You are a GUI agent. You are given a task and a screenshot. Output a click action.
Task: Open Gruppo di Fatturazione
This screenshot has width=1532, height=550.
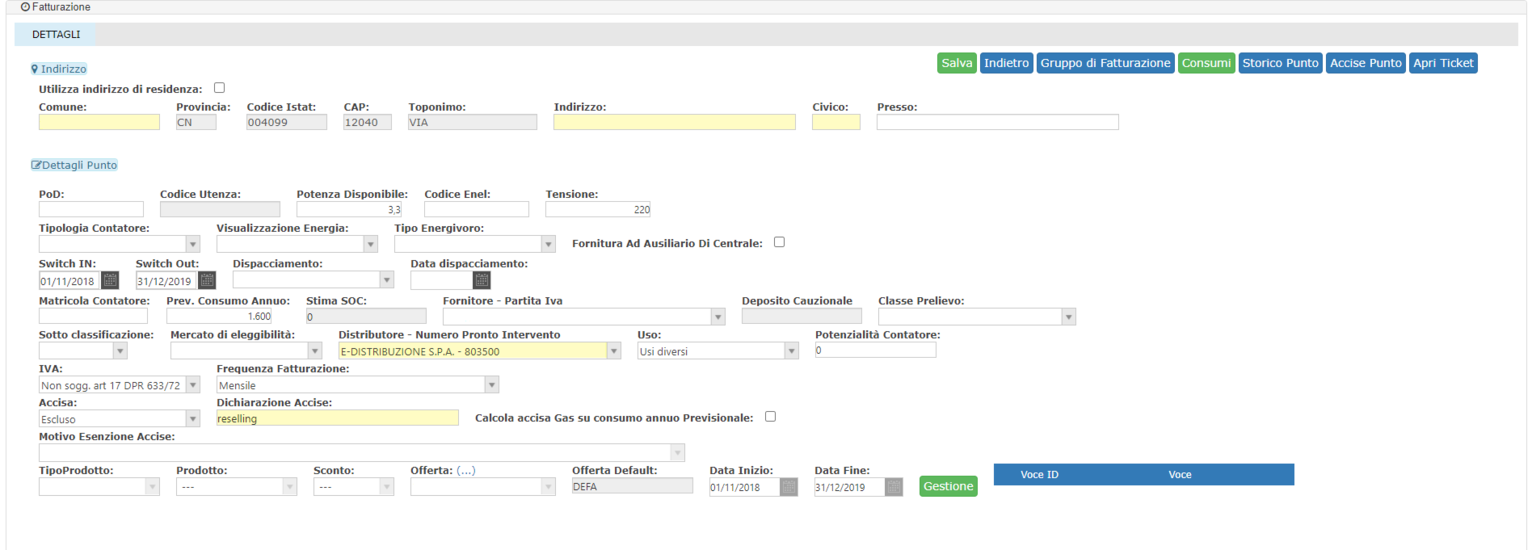coord(1105,63)
